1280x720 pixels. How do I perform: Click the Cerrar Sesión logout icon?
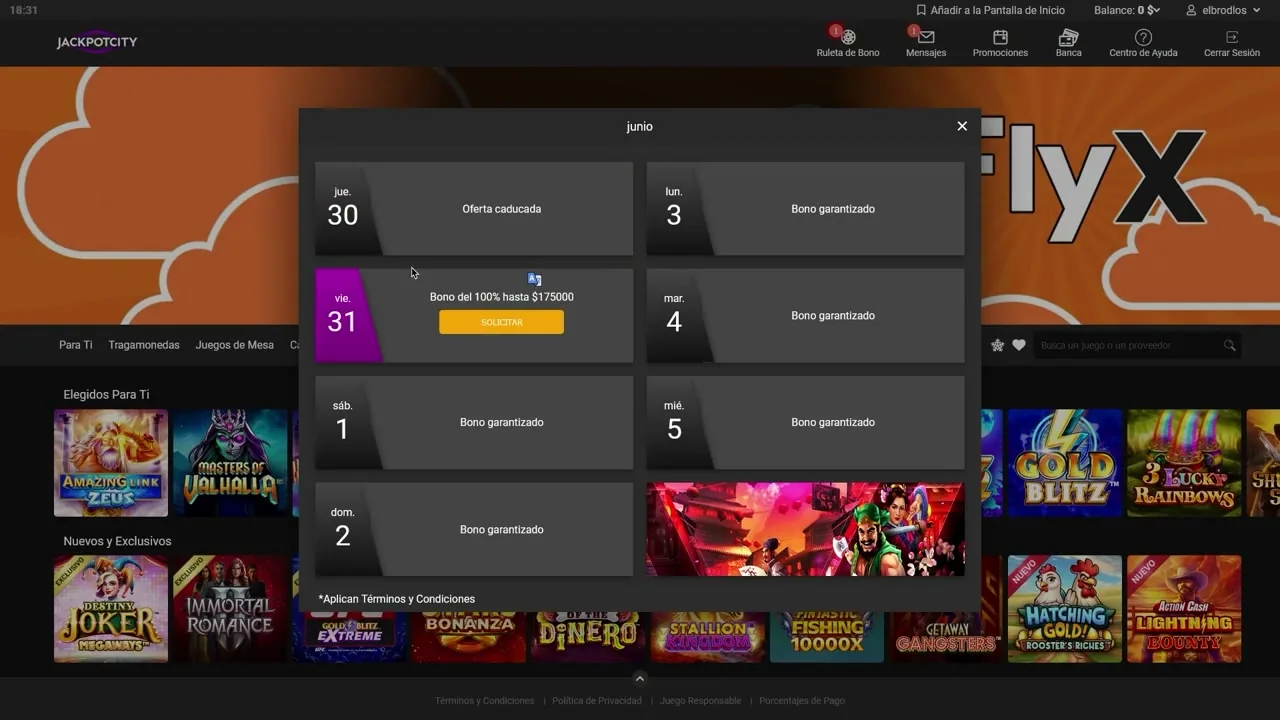click(1232, 37)
